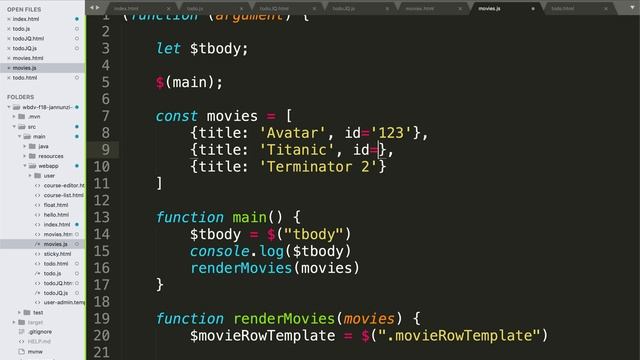Open todo.html from Open Files
The image size is (640, 360).
(24, 78)
